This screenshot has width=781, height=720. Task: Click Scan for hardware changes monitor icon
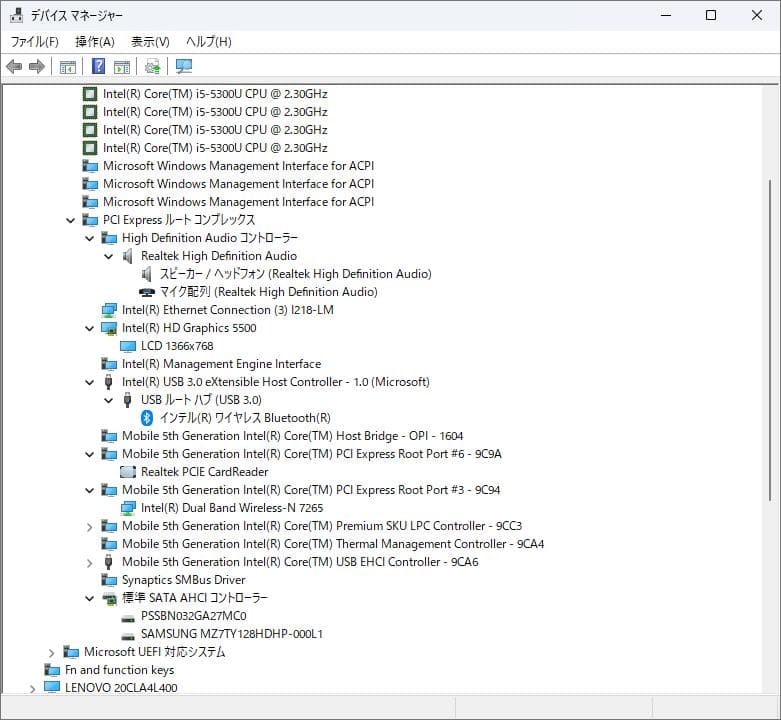(x=184, y=66)
